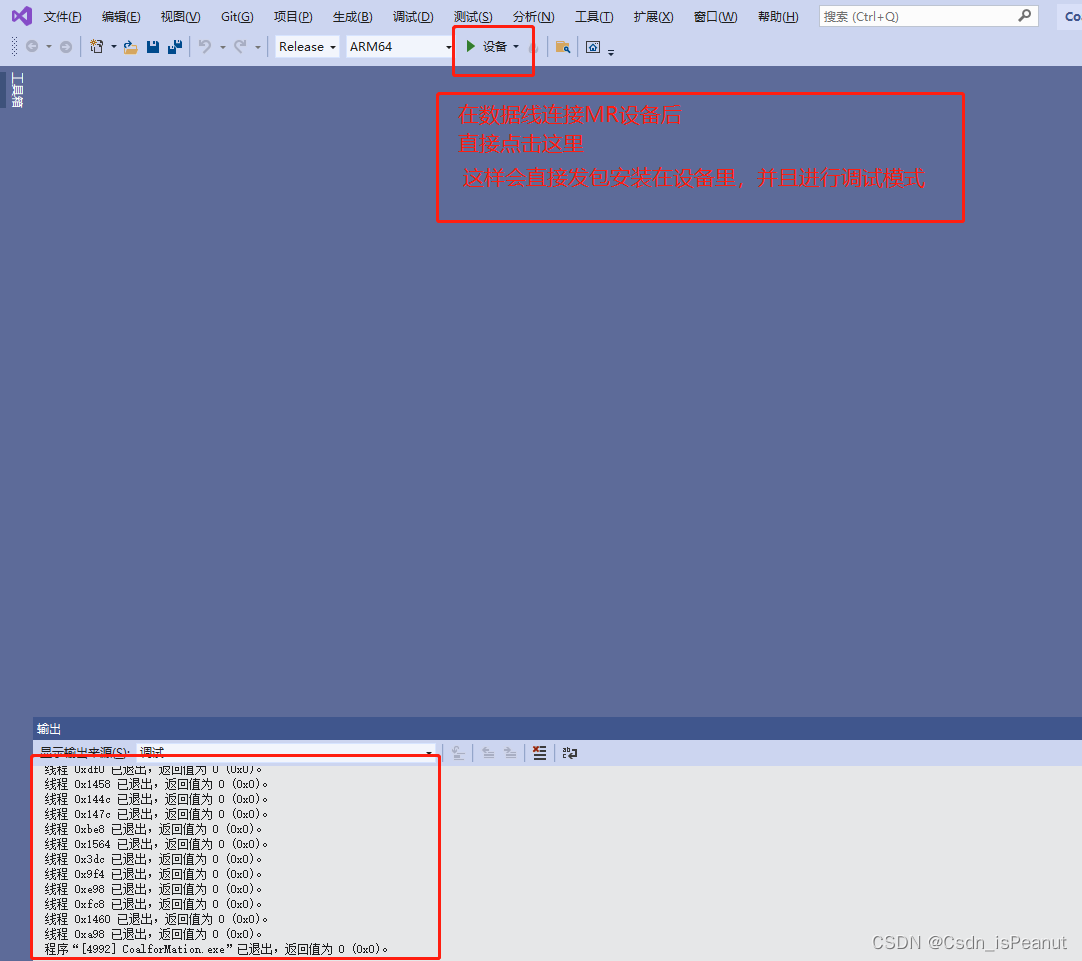Click the save file icon

(x=153, y=47)
